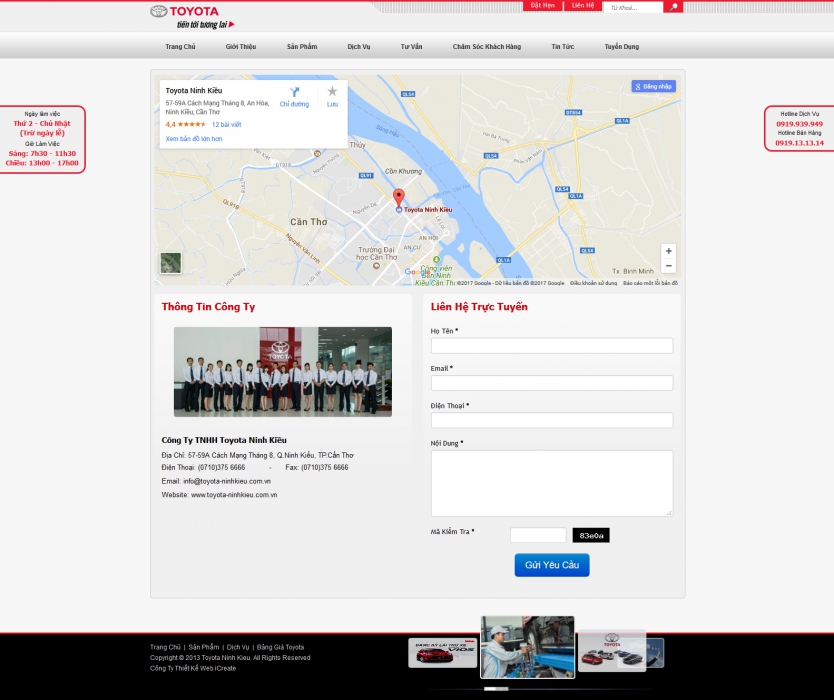This screenshot has width=834, height=700.
Task: Open the Chăm Sóc Khách Hàng menu
Action: (x=486, y=47)
